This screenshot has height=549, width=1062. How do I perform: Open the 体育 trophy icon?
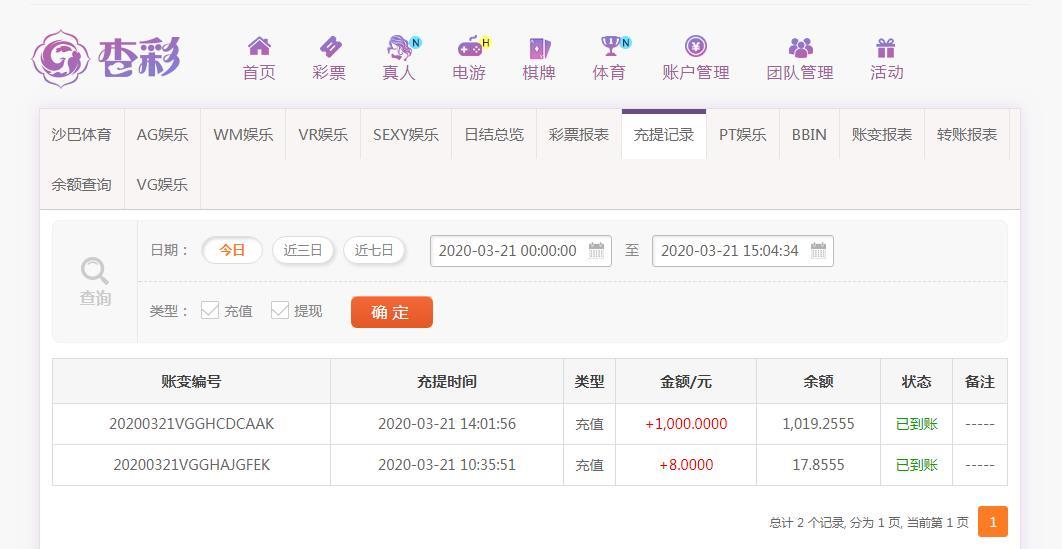click(611, 46)
